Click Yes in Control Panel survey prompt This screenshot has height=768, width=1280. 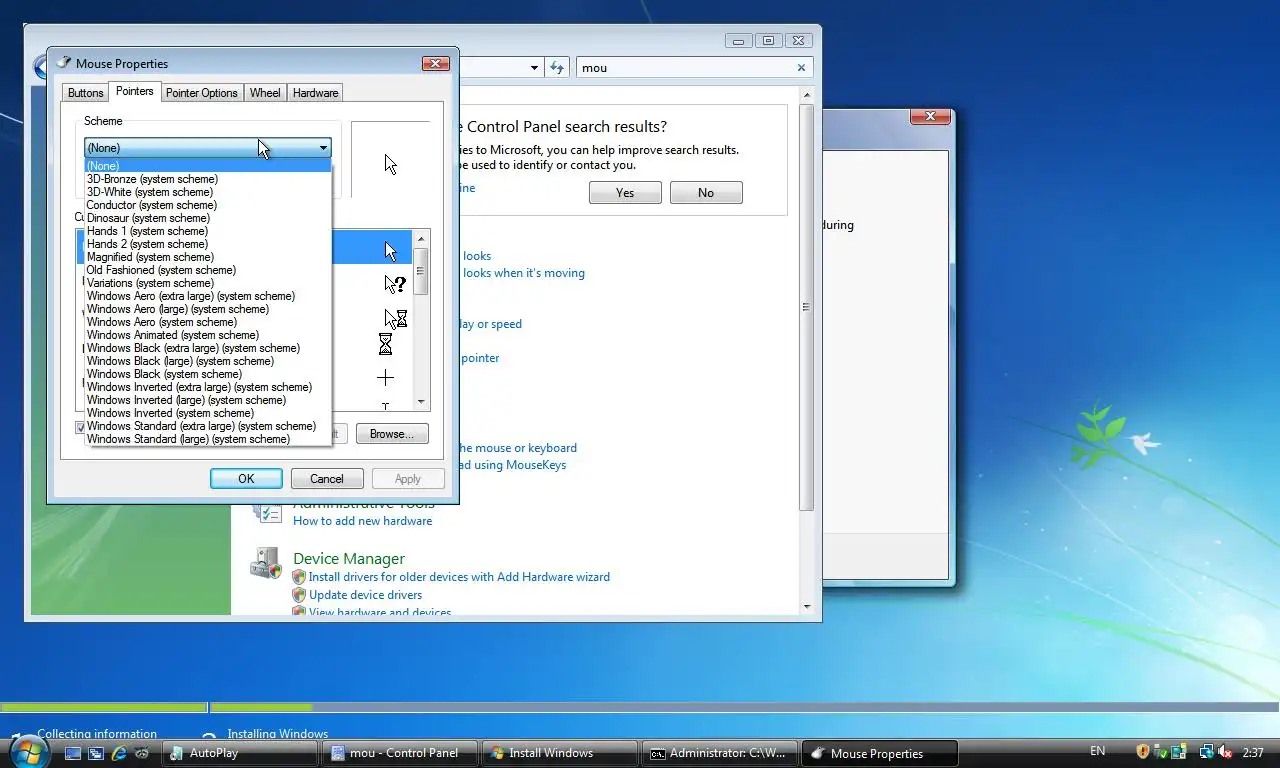point(625,193)
